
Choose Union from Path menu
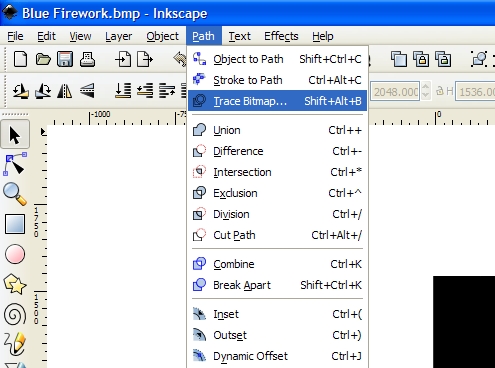[x=277, y=130]
